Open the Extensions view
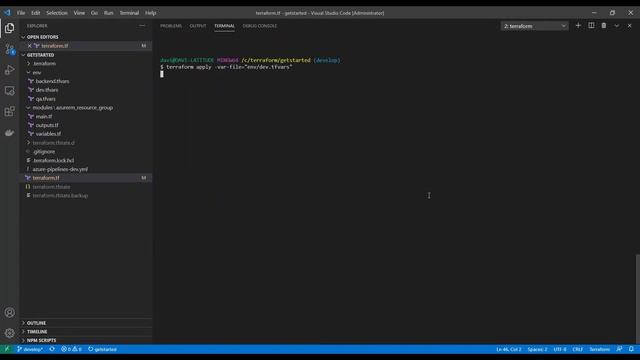 (9, 111)
